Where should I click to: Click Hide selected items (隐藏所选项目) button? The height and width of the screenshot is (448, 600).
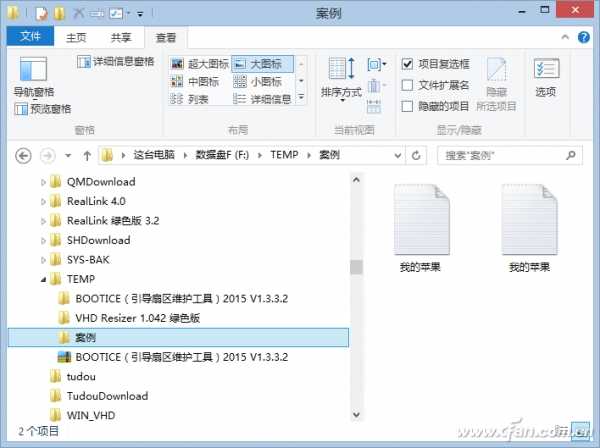496,85
